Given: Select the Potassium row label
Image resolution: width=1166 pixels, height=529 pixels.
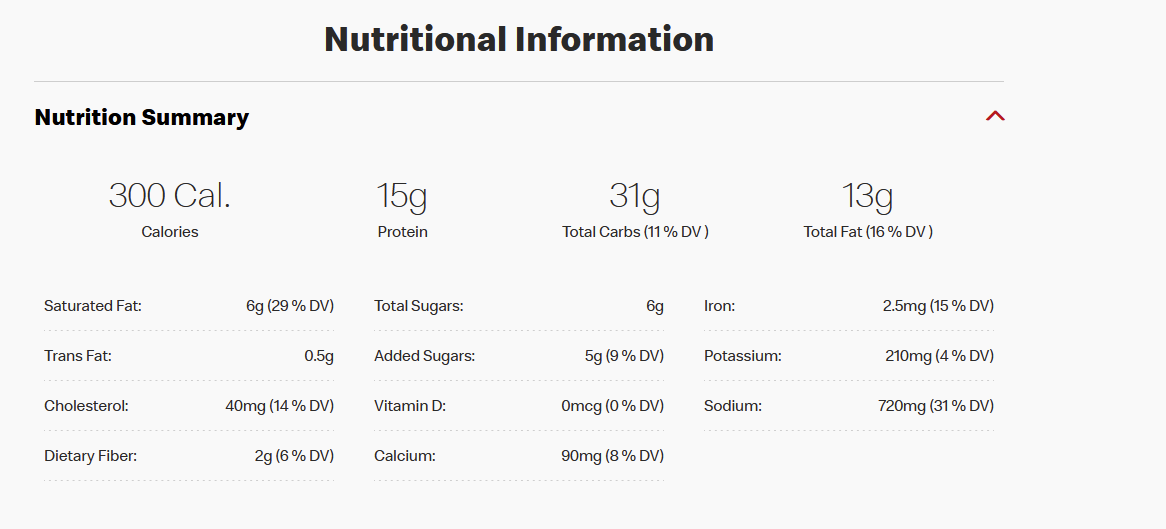Looking at the screenshot, I should 743,356.
